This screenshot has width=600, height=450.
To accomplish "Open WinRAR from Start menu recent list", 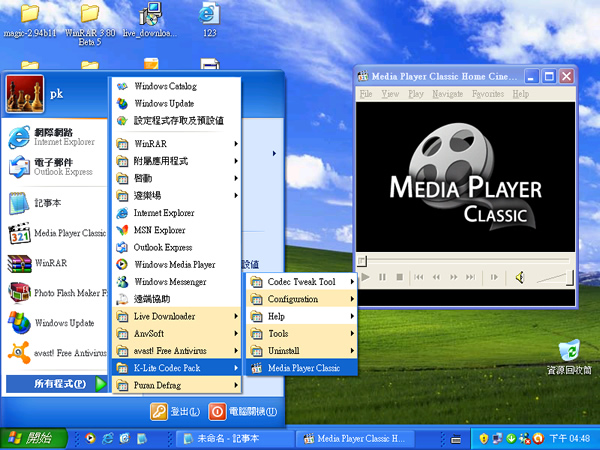I will (56, 263).
